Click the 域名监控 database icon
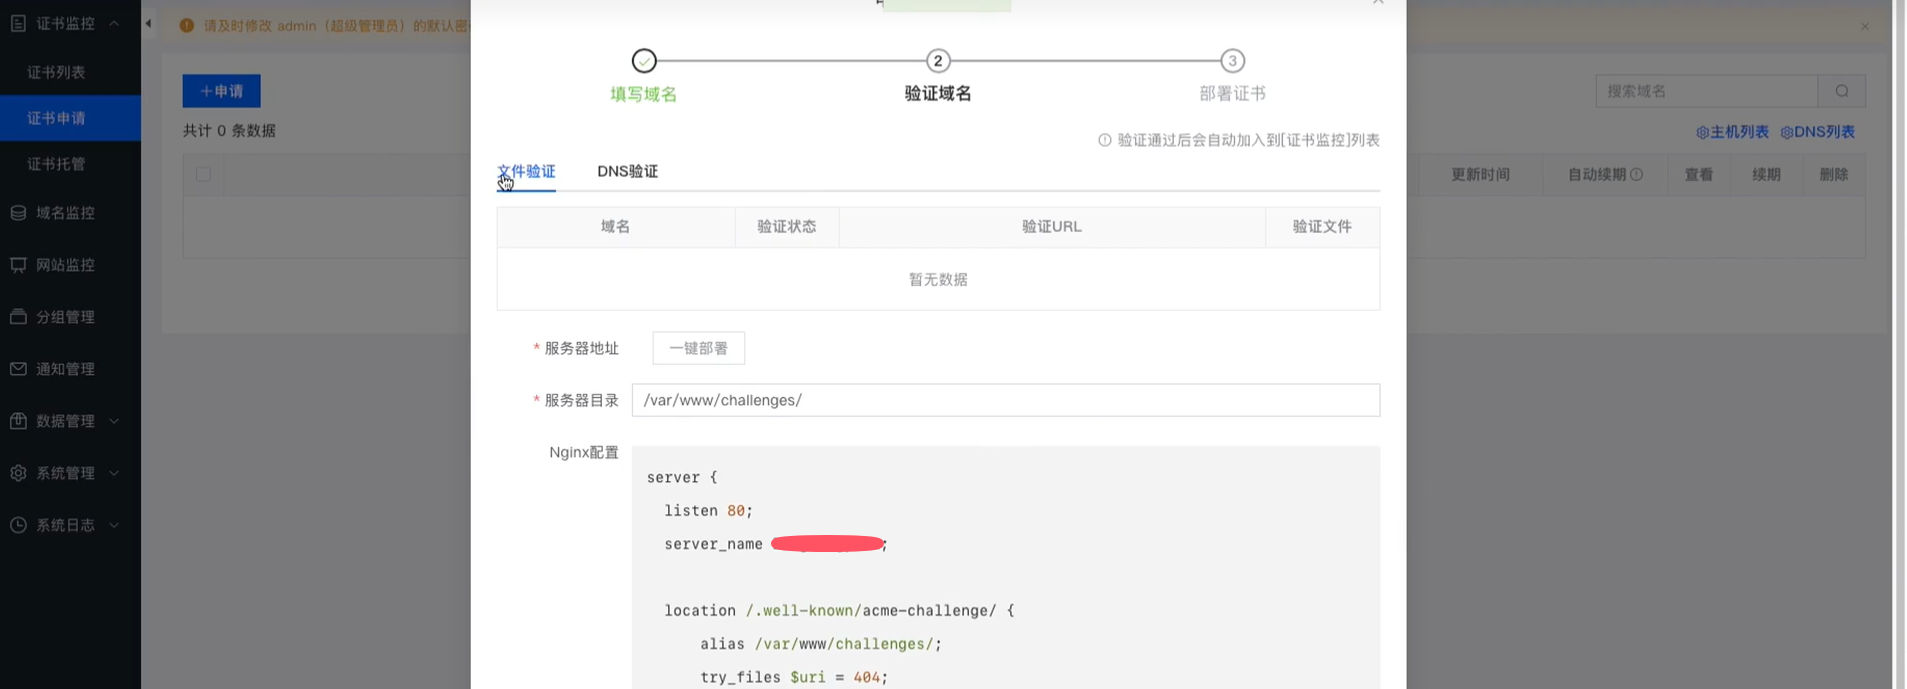The width and height of the screenshot is (1907, 689). 18,213
